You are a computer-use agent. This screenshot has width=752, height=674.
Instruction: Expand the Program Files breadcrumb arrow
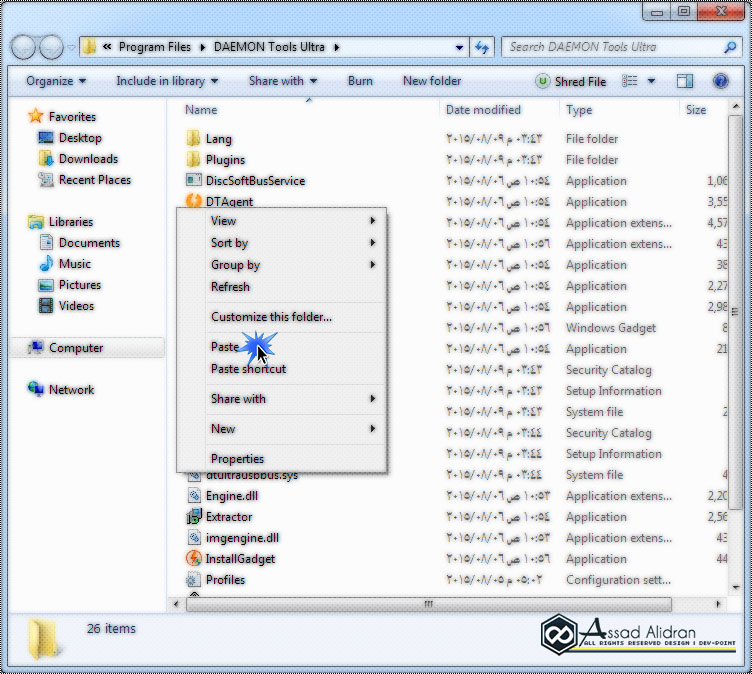pos(203,47)
